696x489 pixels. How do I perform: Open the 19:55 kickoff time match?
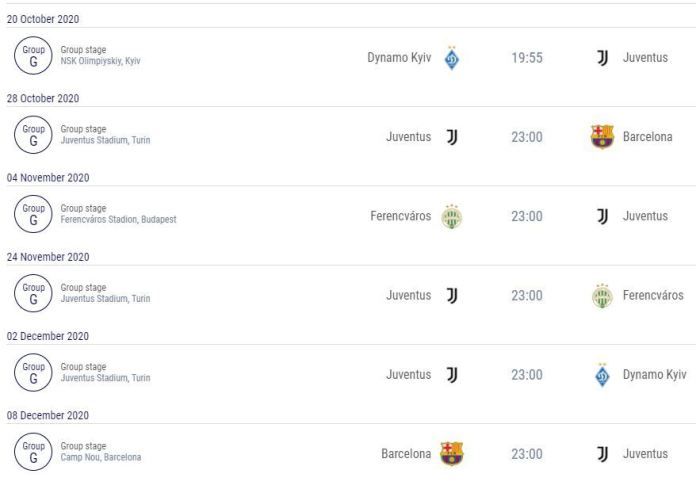pyautogui.click(x=527, y=58)
